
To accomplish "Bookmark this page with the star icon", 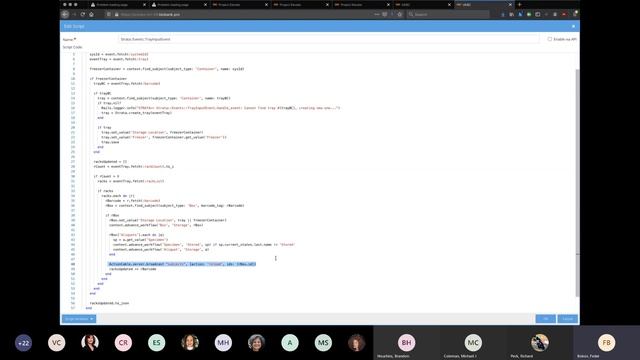I will (x=400, y=14).
